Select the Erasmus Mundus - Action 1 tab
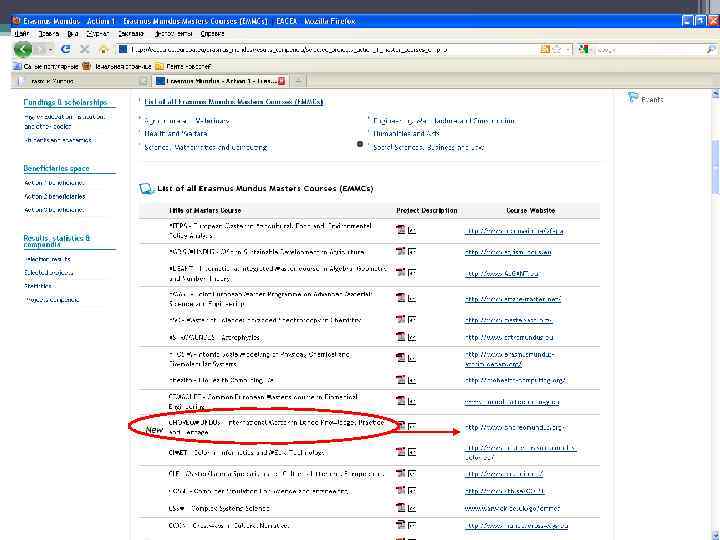Viewport: 720px width, 540px height. click(x=220, y=81)
